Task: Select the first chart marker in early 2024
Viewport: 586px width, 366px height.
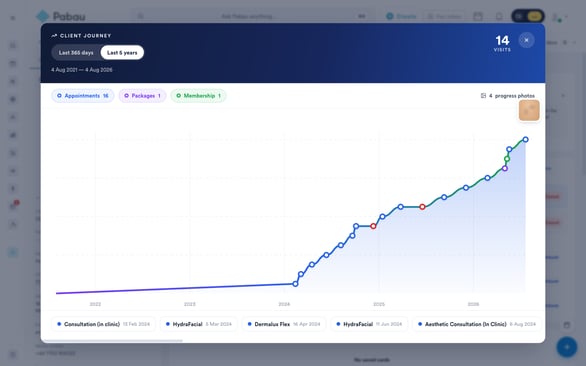Action: 295,284
